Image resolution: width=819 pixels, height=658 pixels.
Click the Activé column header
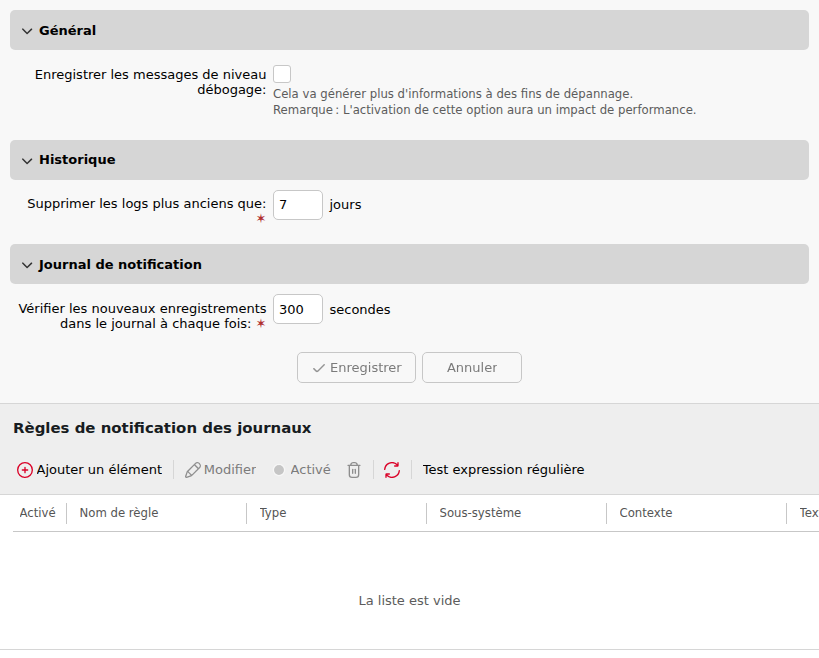[x=38, y=513]
